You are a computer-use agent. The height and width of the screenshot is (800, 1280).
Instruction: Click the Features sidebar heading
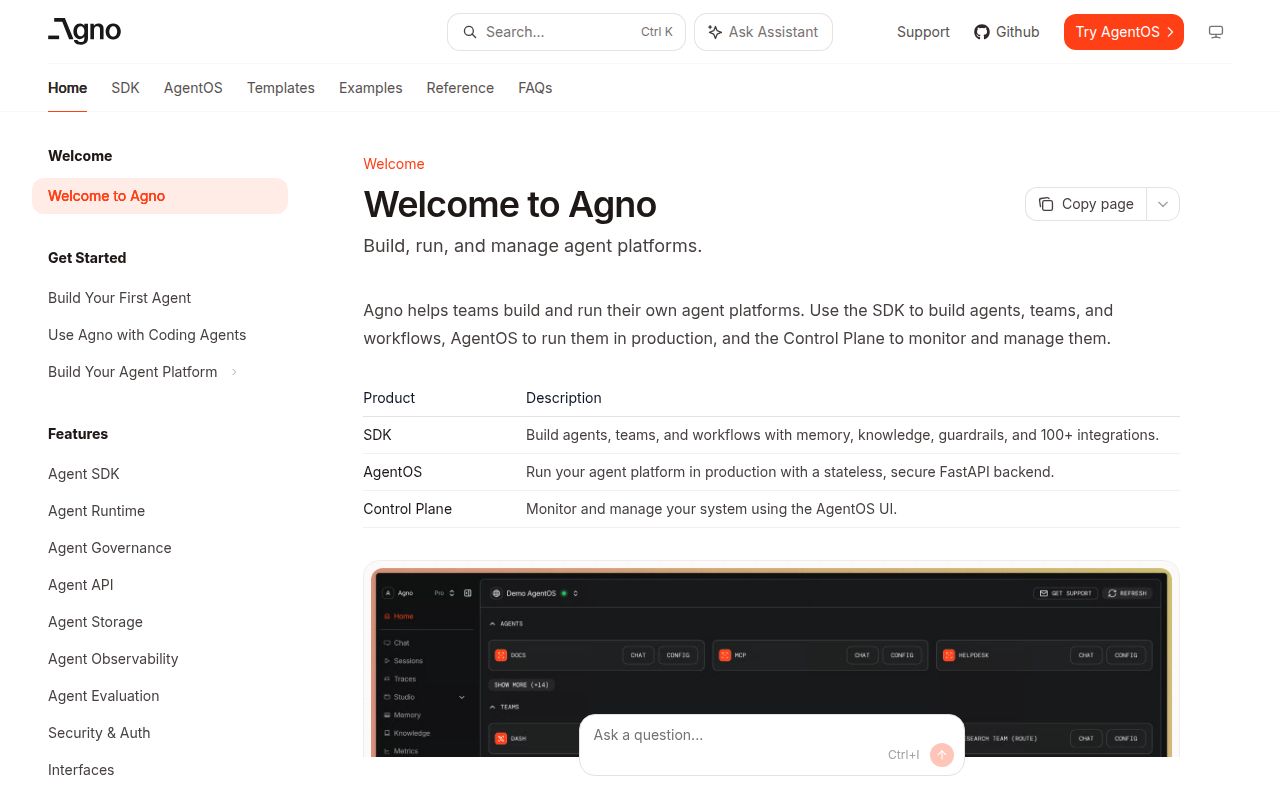78,434
